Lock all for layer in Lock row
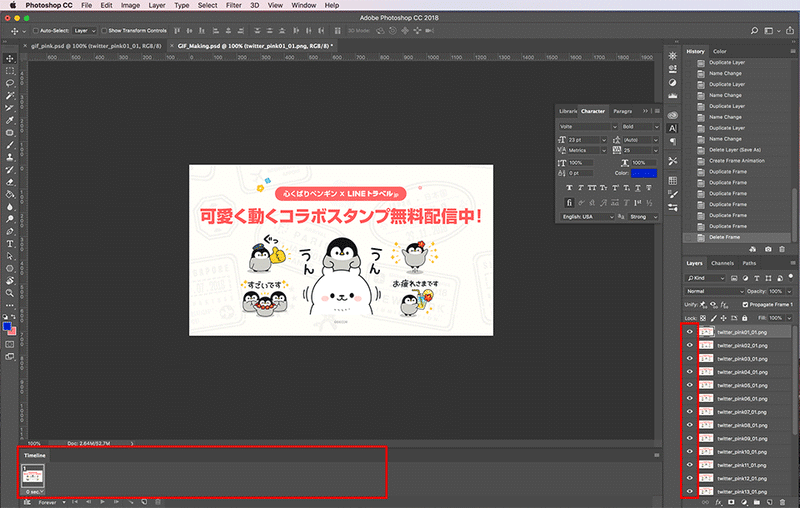The height and width of the screenshot is (508, 800). 744,318
